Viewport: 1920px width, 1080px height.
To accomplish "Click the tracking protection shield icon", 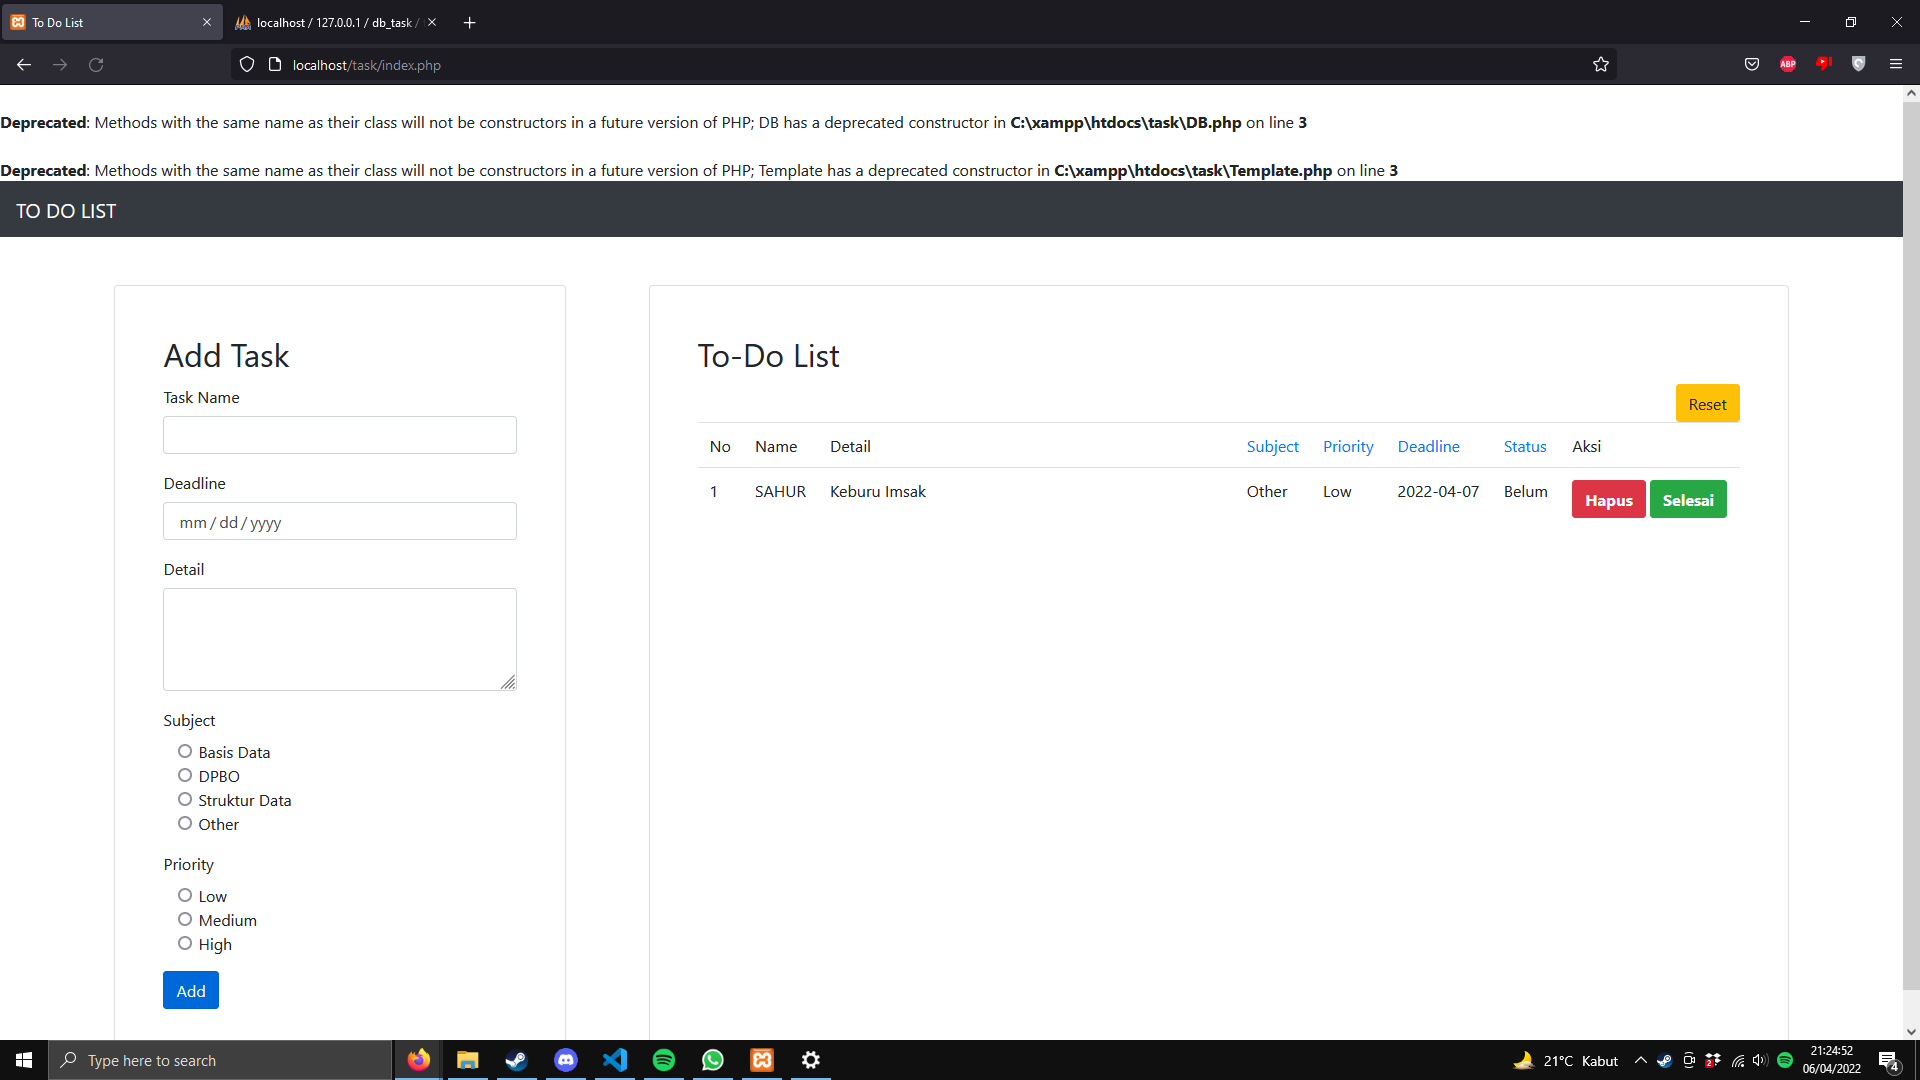I will 246,63.
